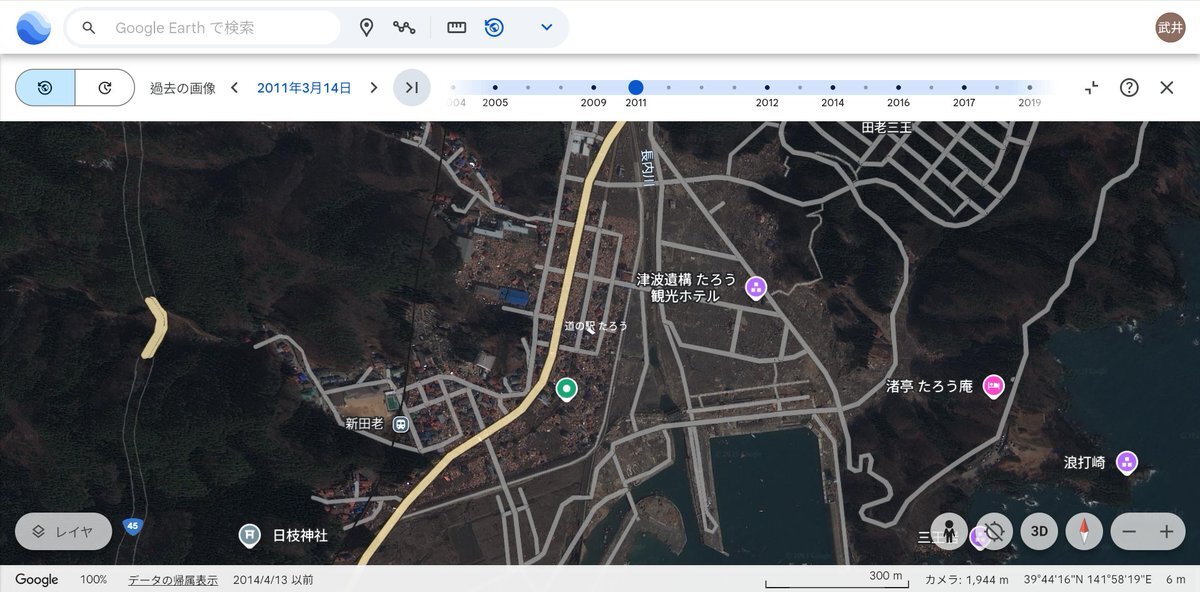This screenshot has width=1200, height=592.
Task: Click the 300 m scale bar
Action: point(835,580)
